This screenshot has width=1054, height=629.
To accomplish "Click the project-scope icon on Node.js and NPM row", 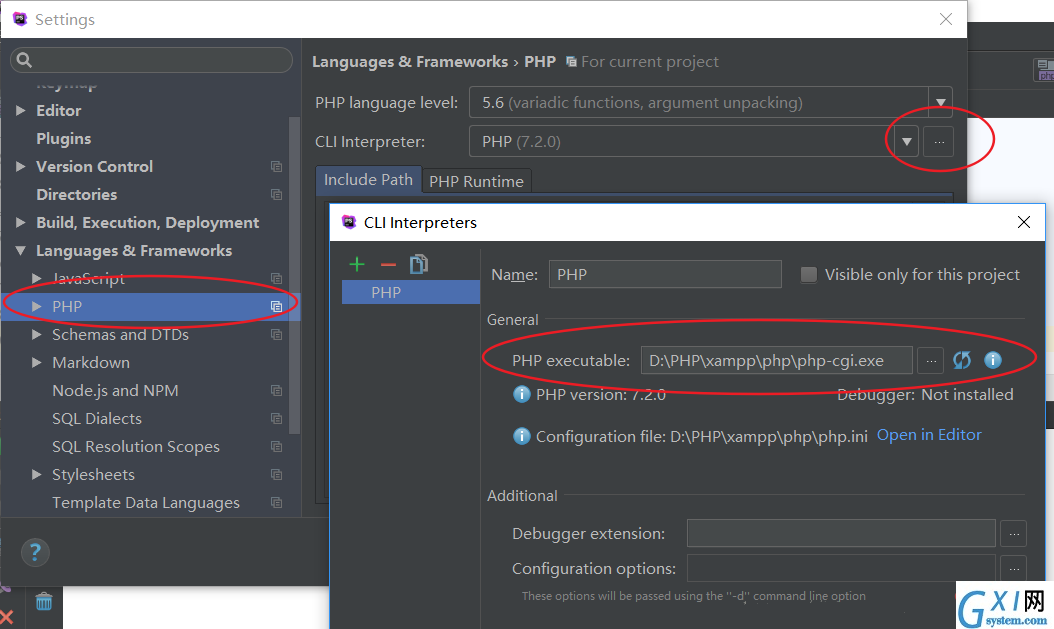I will click(x=276, y=390).
